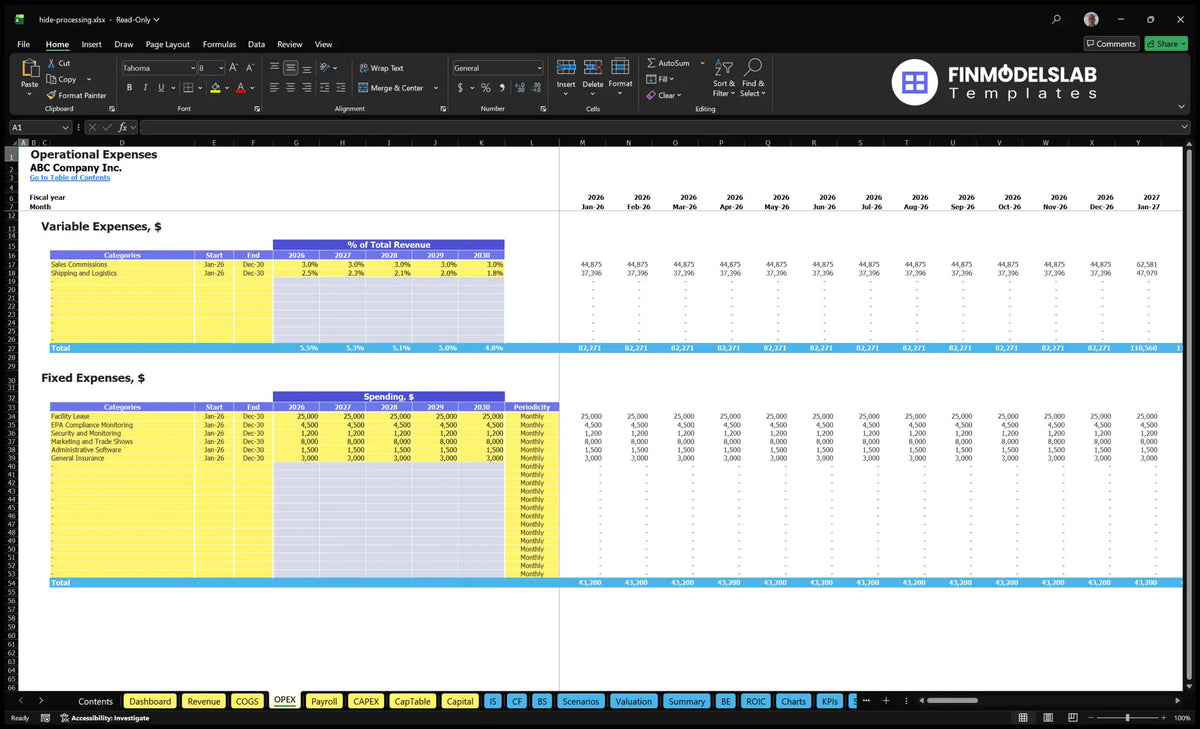Click the Delete cells icon

click(x=593, y=68)
